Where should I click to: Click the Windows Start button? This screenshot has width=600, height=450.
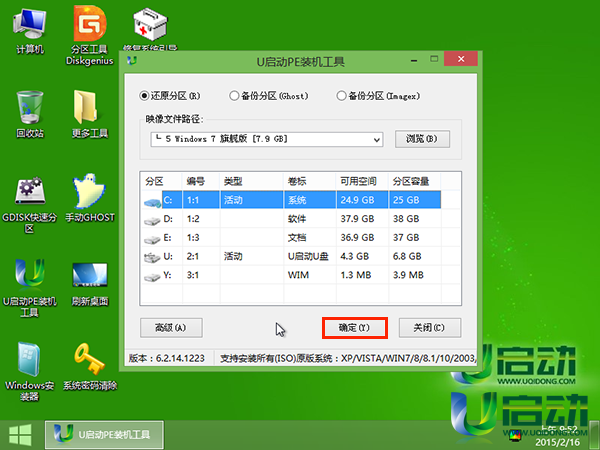(20, 435)
